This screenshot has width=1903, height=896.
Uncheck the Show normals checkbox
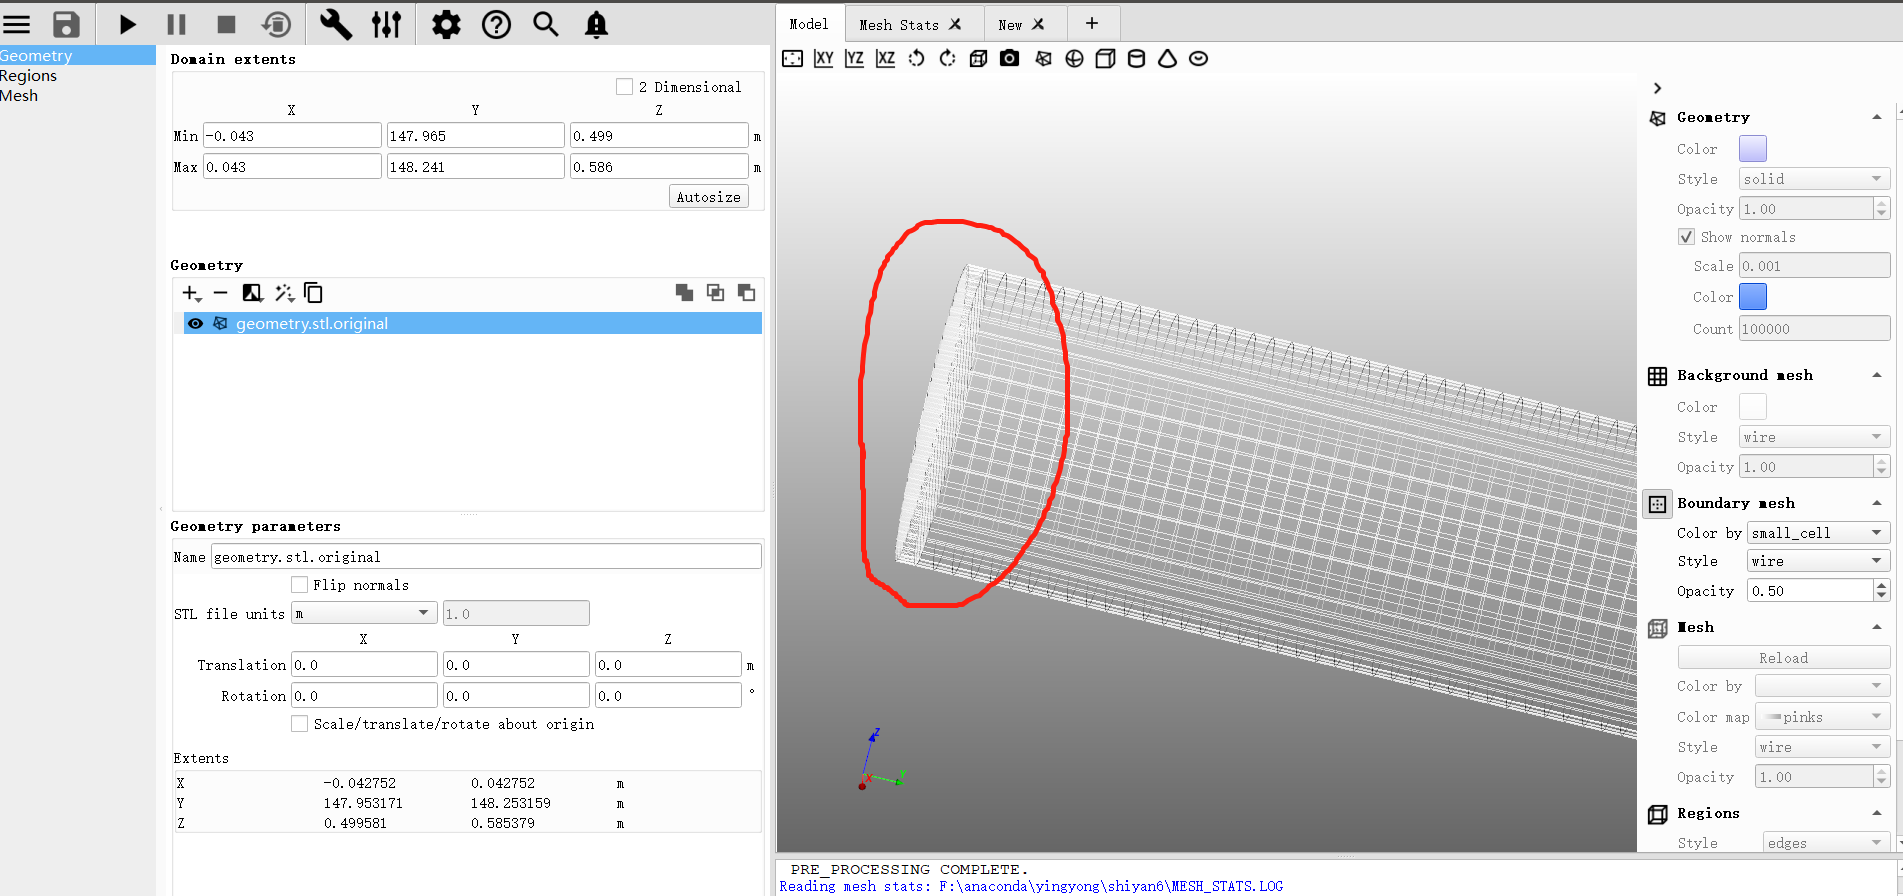(1687, 237)
